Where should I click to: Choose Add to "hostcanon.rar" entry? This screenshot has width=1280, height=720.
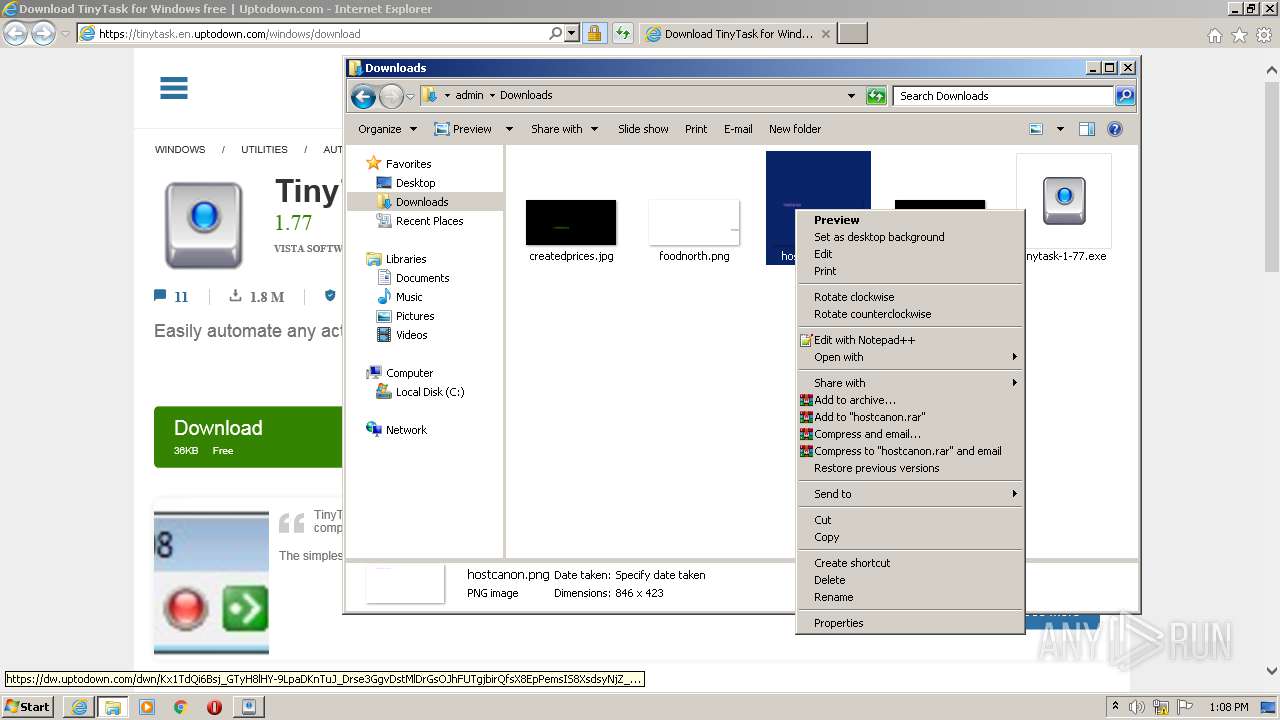(910, 417)
